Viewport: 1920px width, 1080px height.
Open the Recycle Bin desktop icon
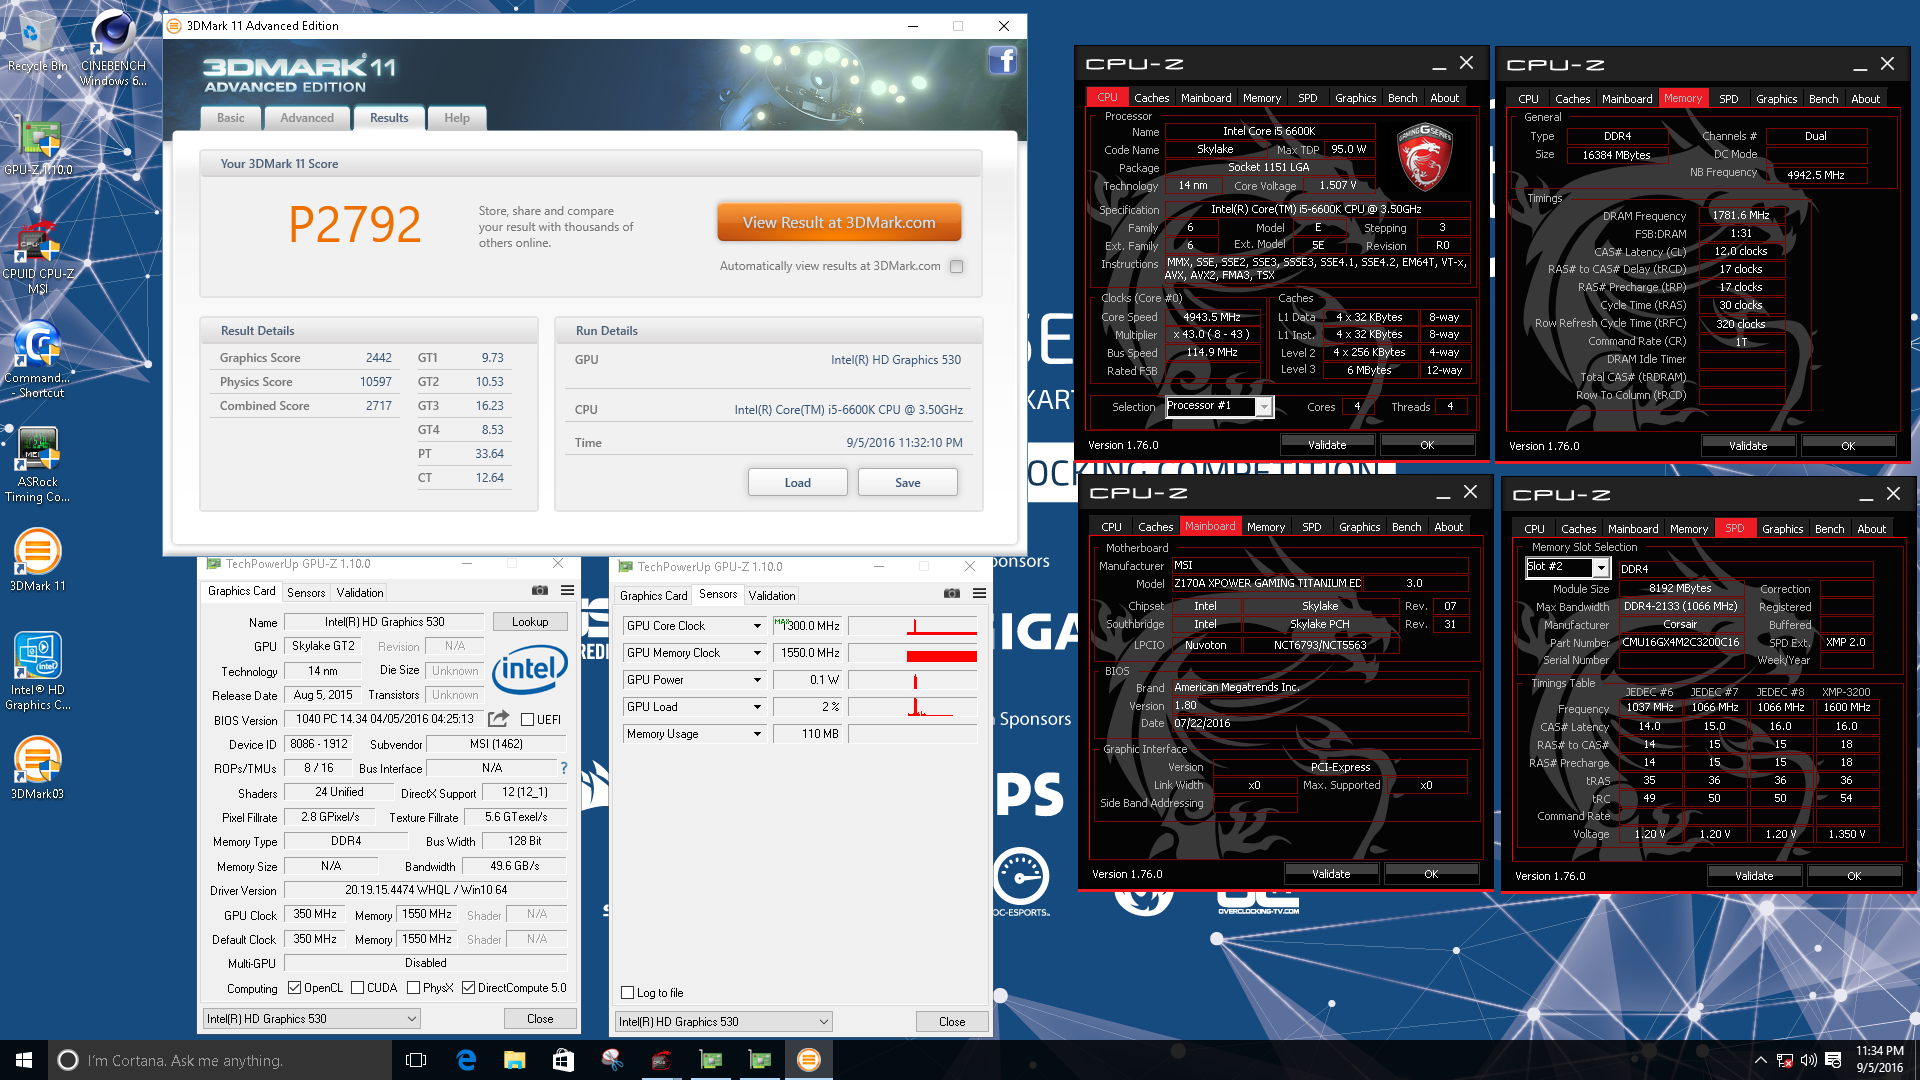pos(37,42)
